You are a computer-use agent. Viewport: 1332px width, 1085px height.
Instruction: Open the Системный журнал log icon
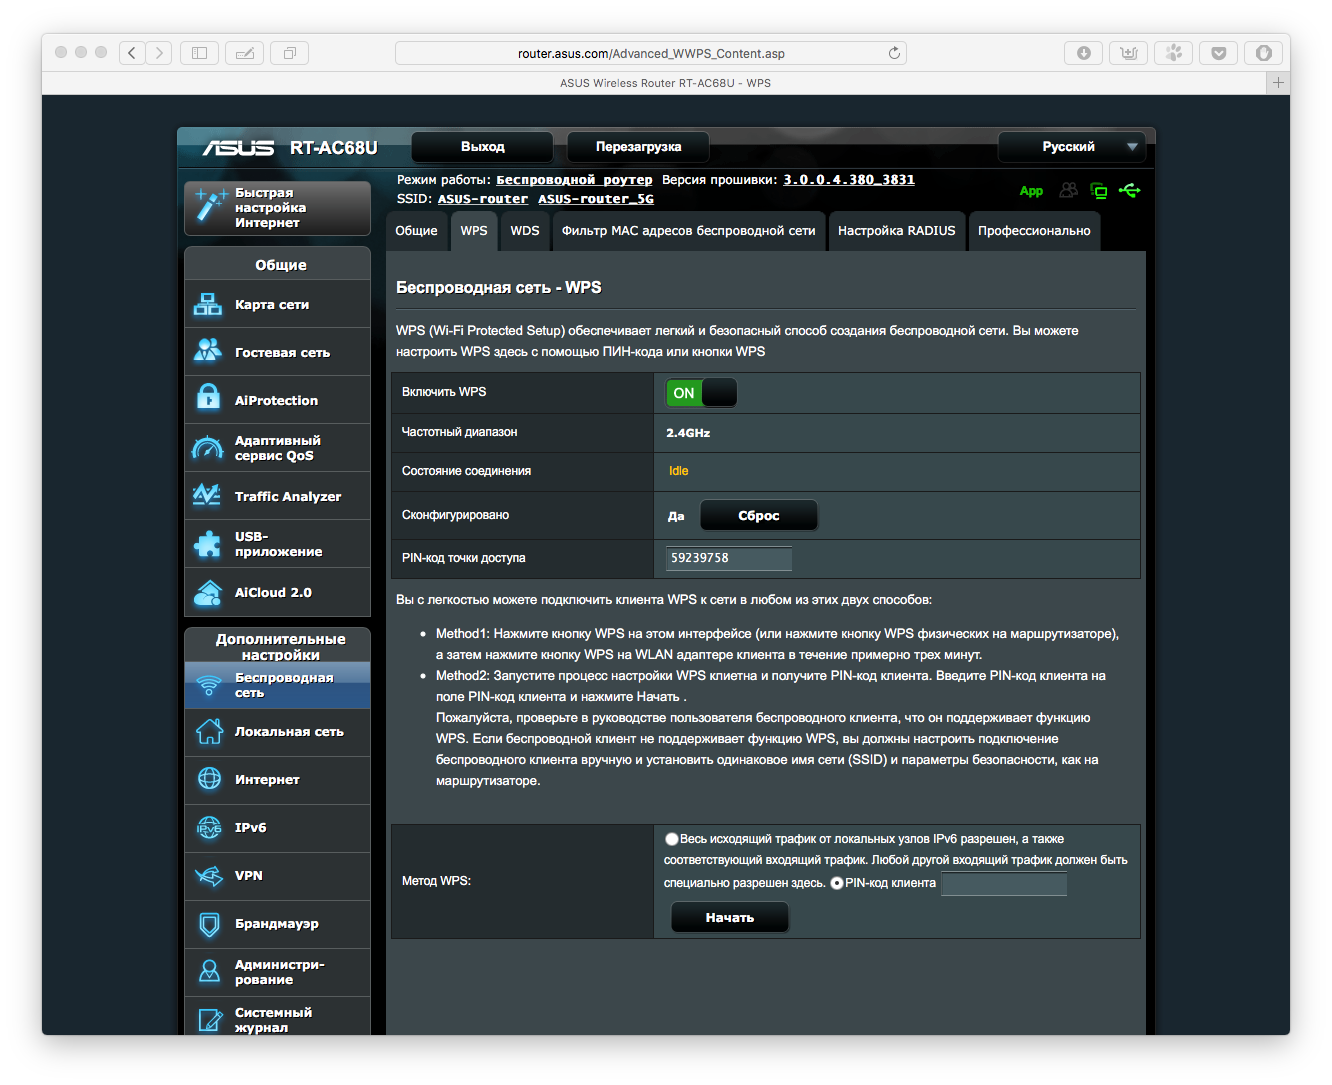point(208,1020)
